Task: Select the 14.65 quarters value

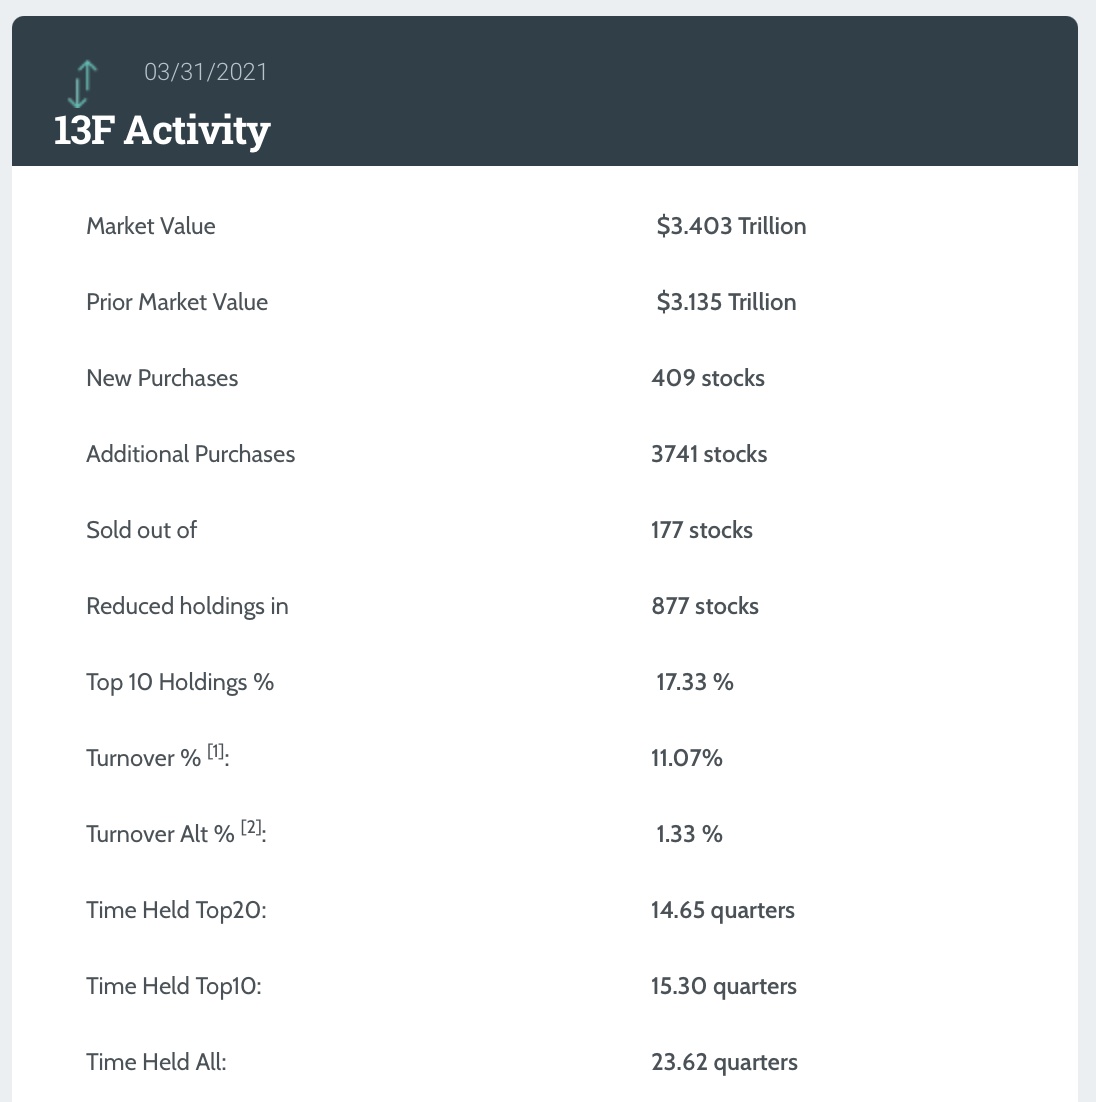Action: click(723, 910)
